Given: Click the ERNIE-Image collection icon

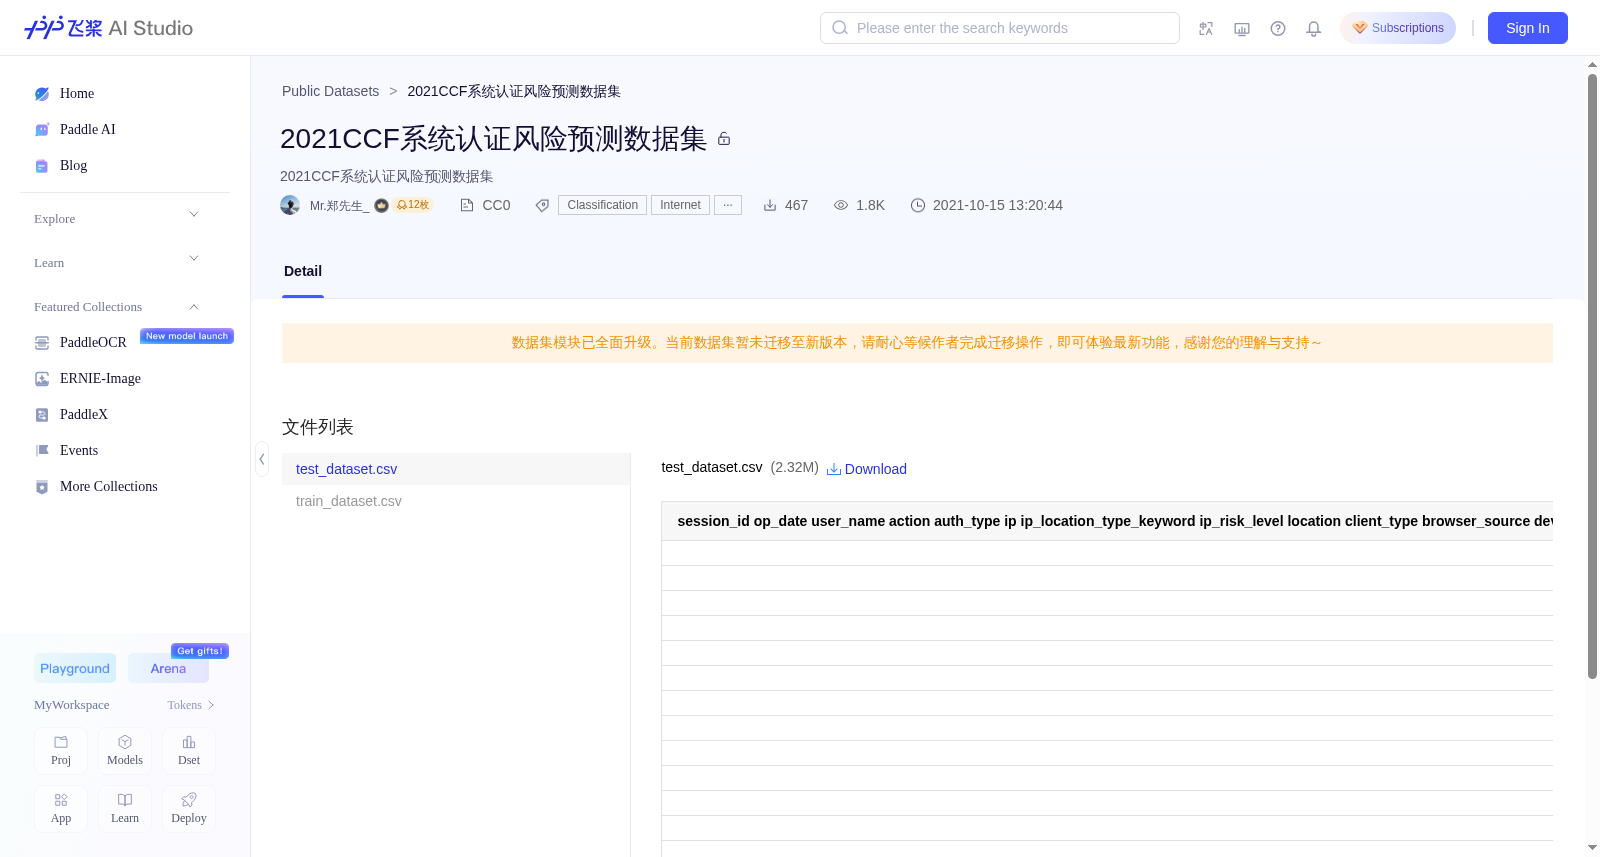Looking at the screenshot, I should pyautogui.click(x=42, y=379).
